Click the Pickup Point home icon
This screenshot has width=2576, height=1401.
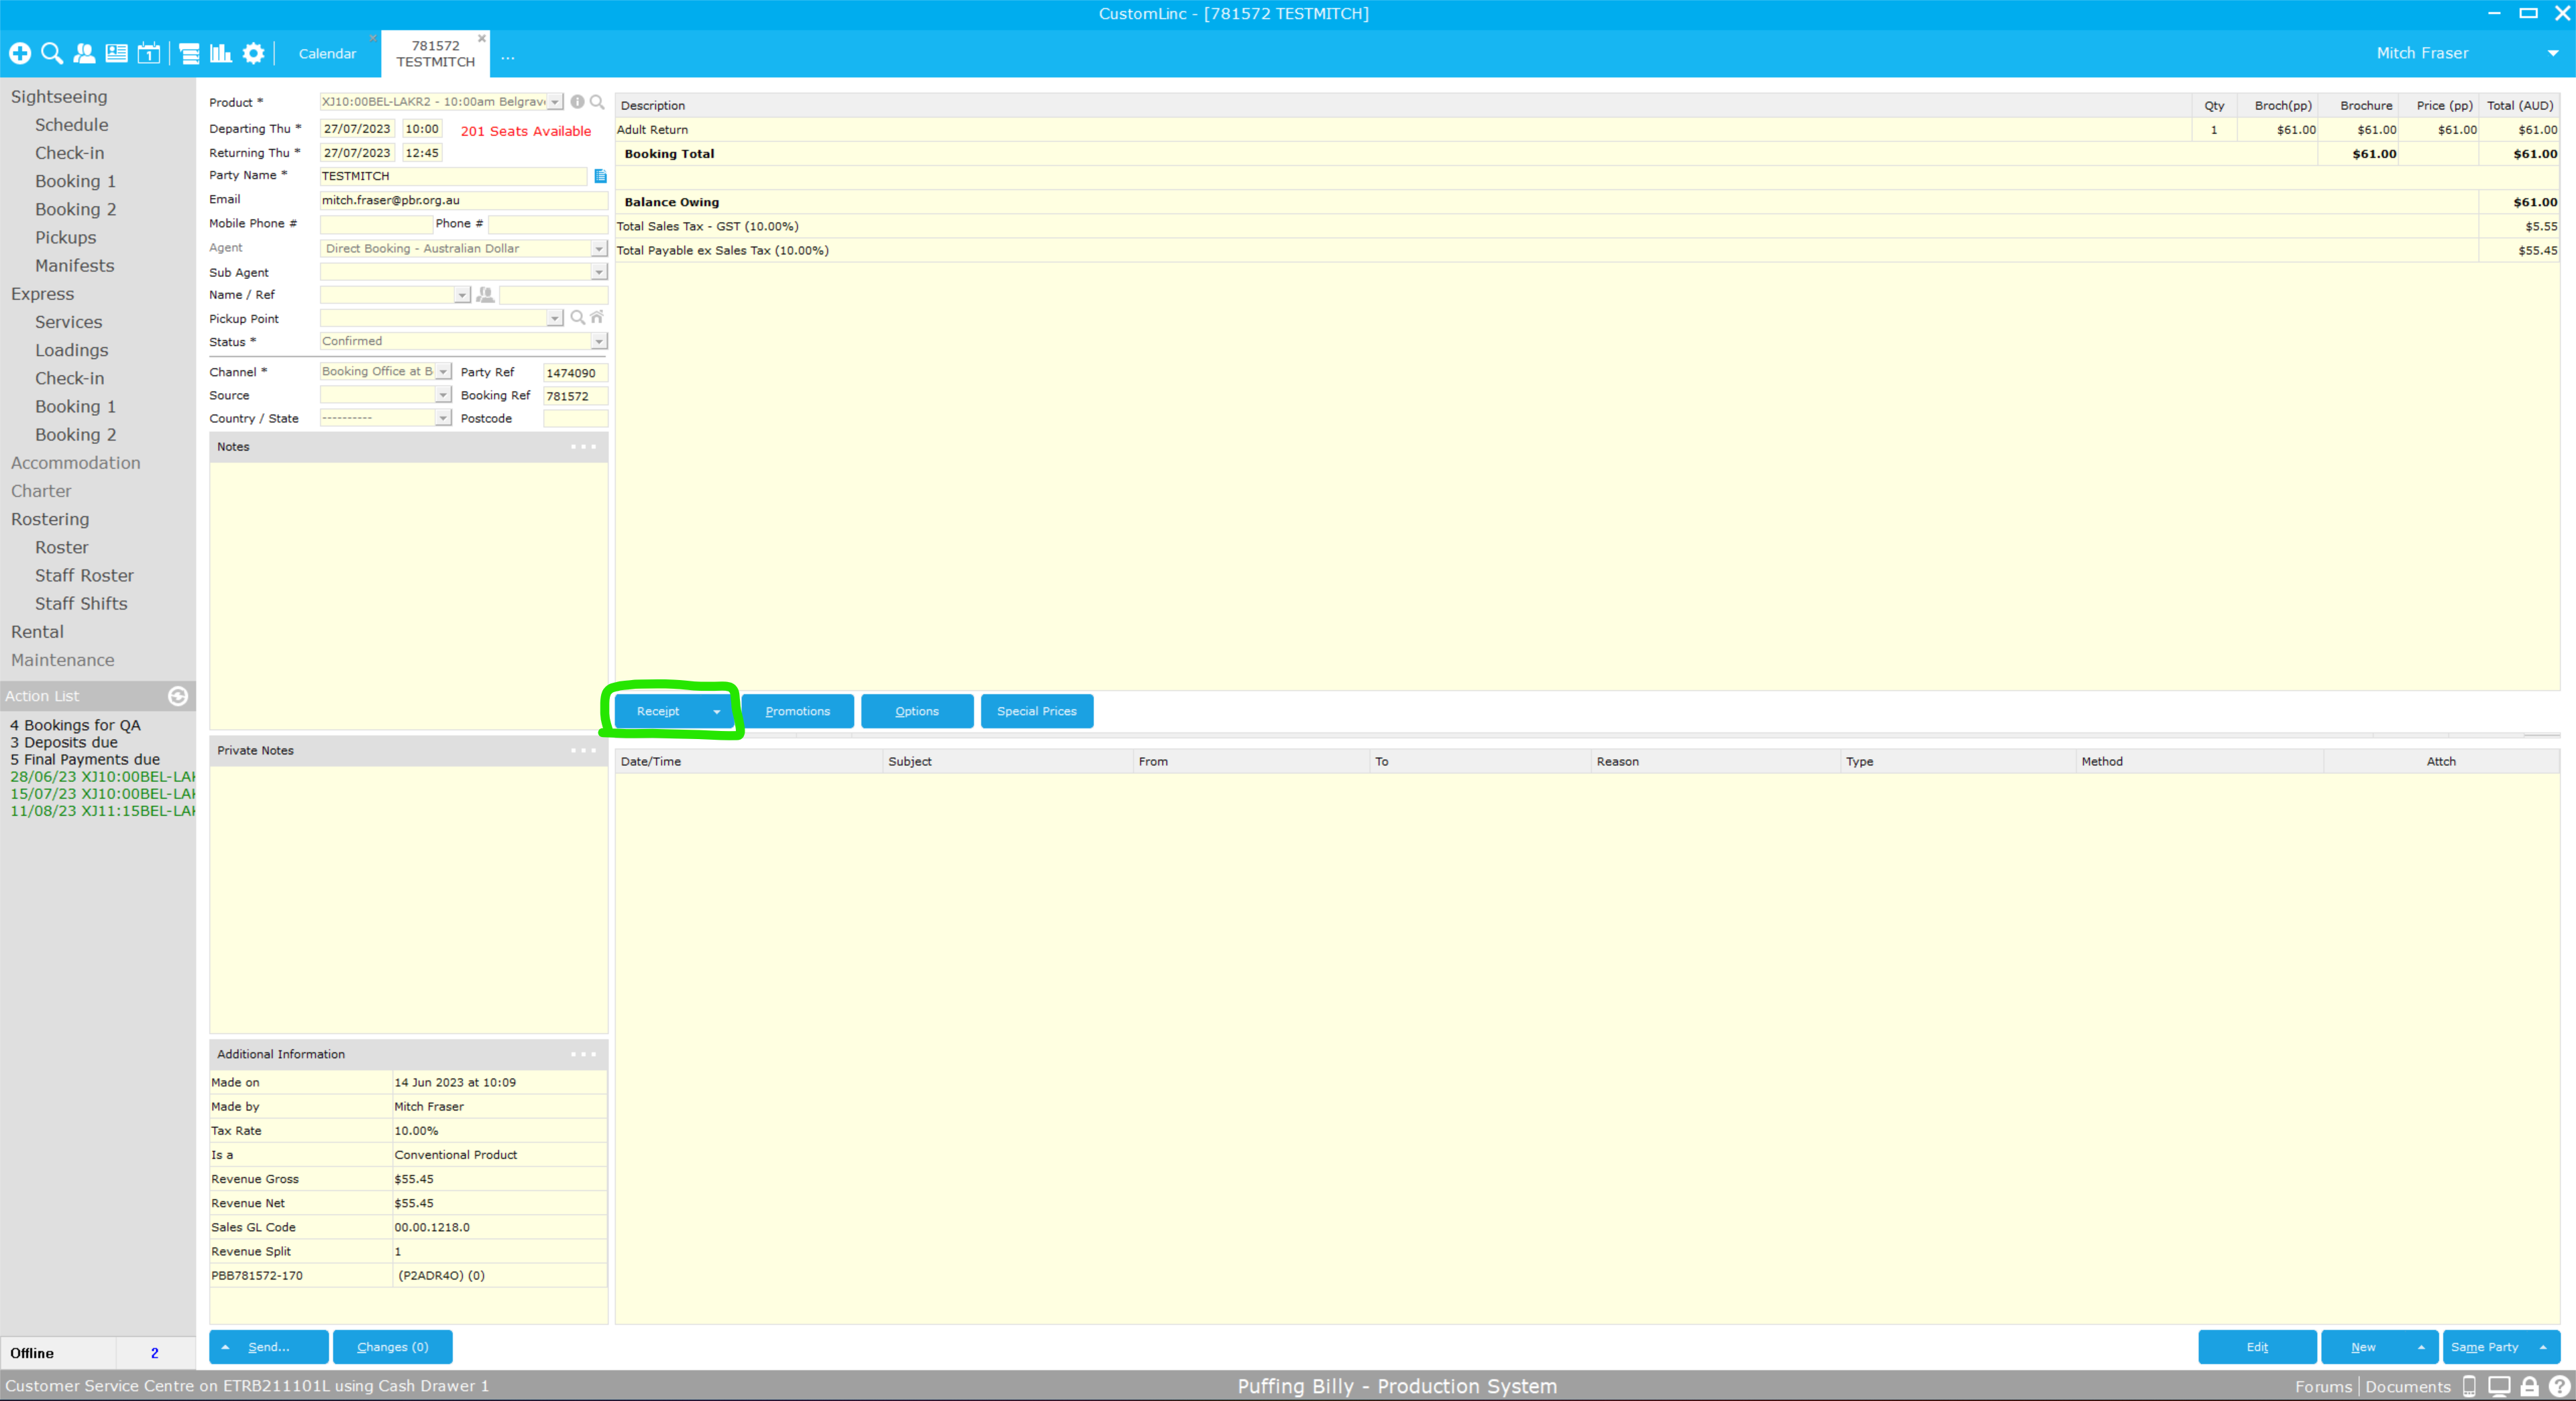pyautogui.click(x=597, y=317)
